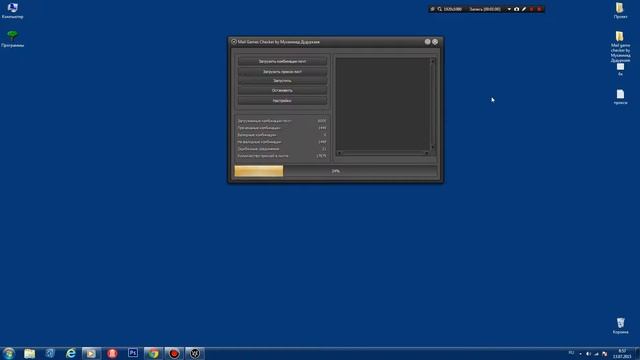Click the red round taskbar icon beside Photoshop
The height and width of the screenshot is (360, 640).
[x=112, y=353]
